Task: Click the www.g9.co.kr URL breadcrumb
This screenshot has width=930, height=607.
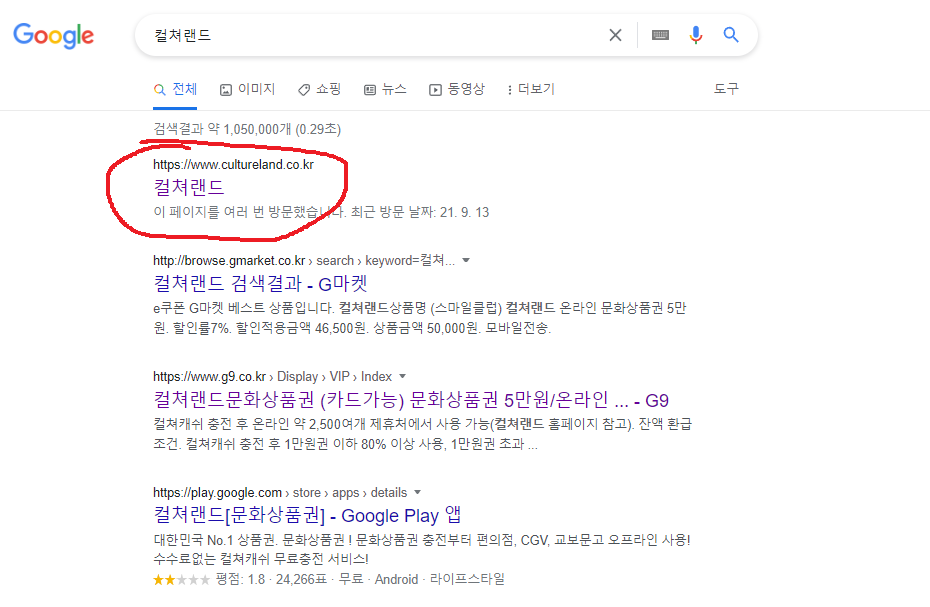Action: click(272, 376)
